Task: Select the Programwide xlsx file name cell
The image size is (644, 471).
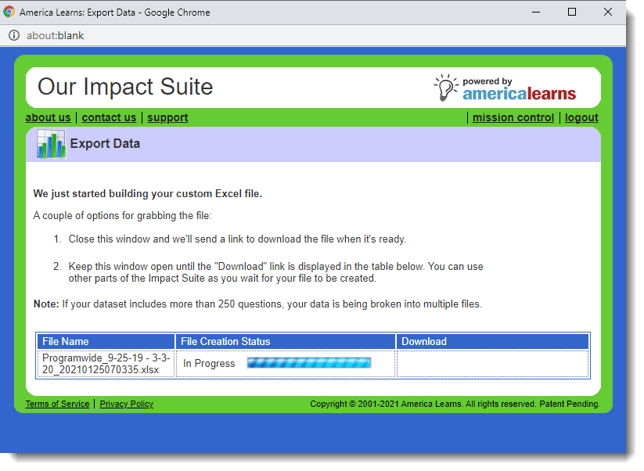Action: tap(106, 363)
